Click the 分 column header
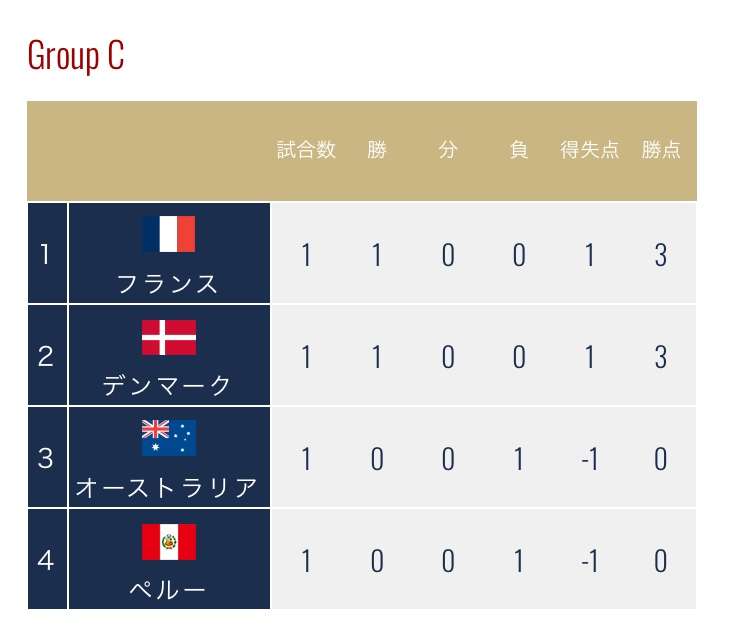Image resolution: width=730 pixels, height=633 pixels. (448, 150)
